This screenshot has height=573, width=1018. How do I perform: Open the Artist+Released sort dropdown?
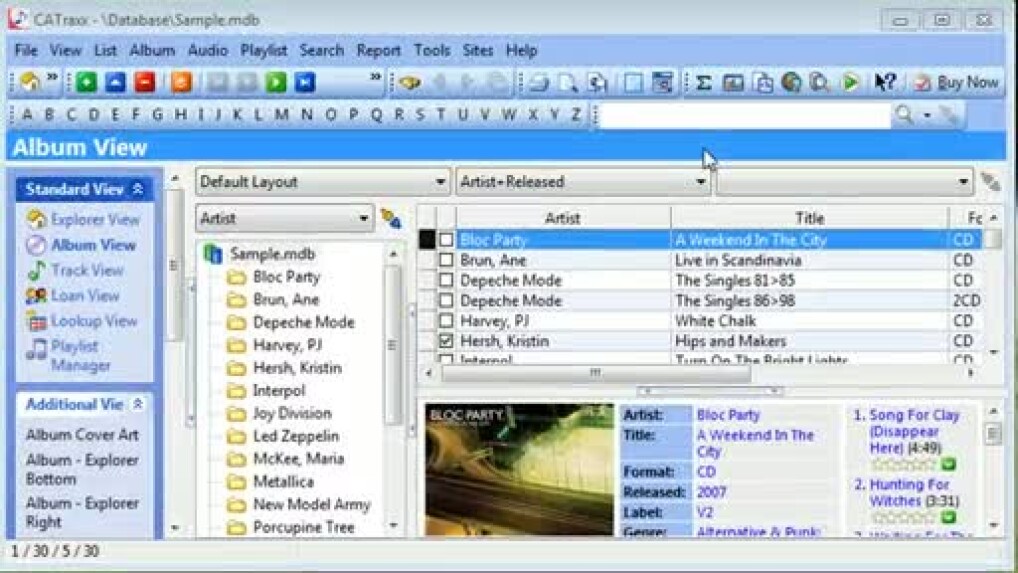click(x=582, y=182)
